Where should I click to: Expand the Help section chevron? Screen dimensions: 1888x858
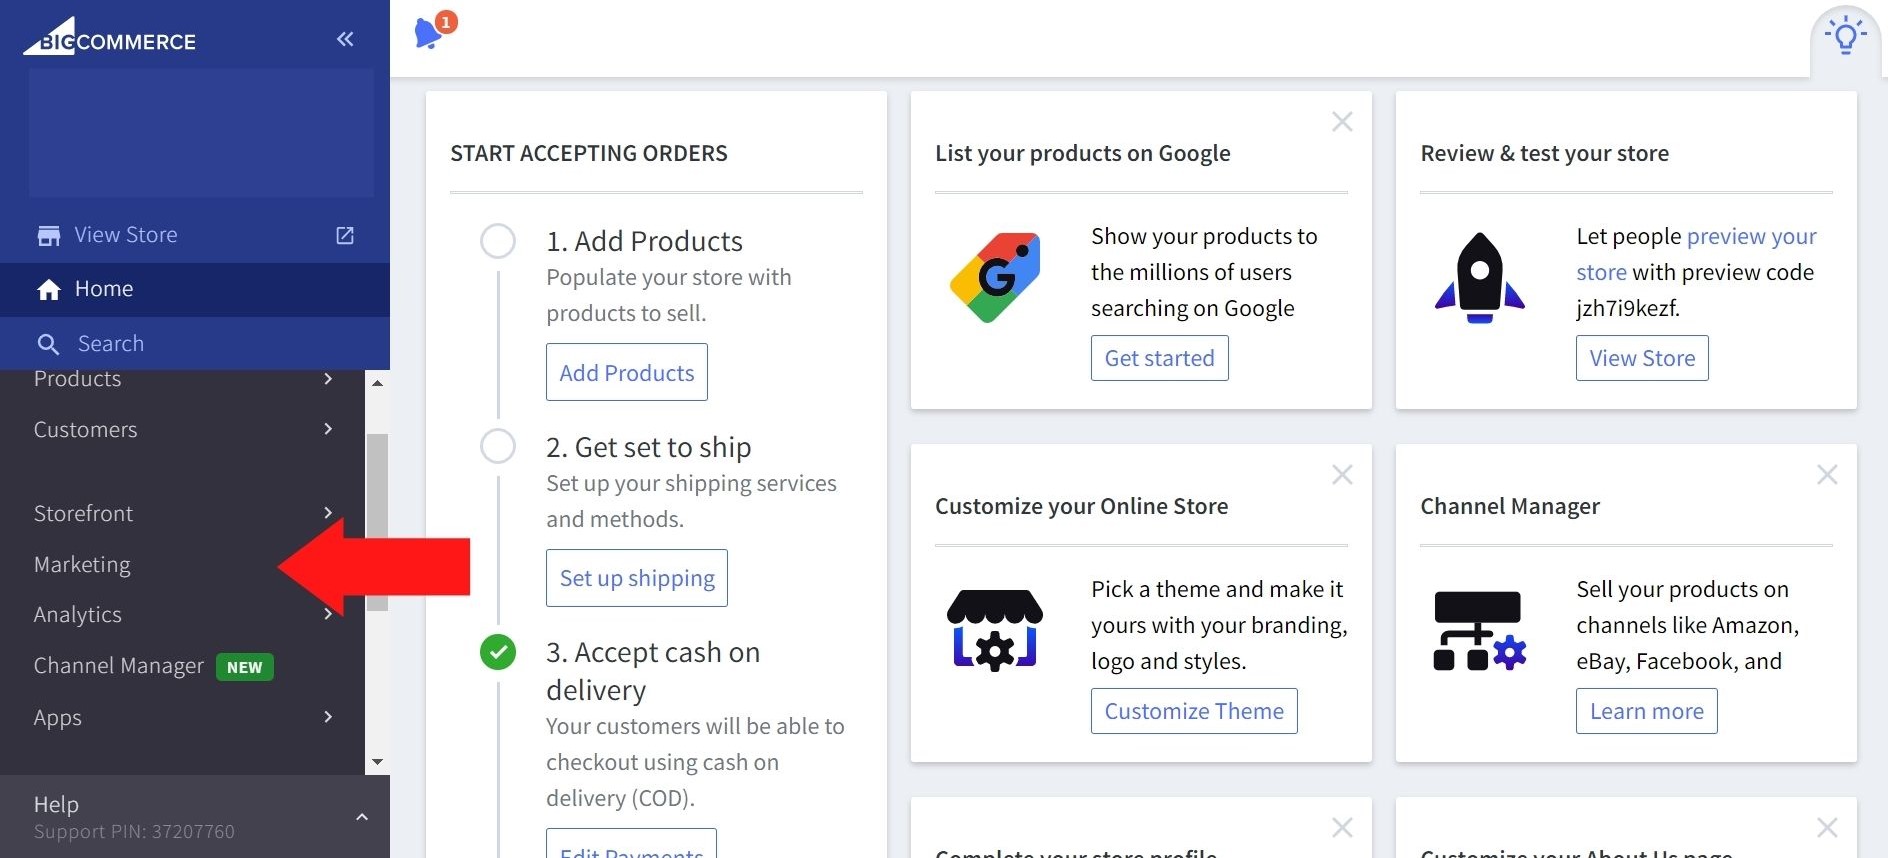coord(362,817)
